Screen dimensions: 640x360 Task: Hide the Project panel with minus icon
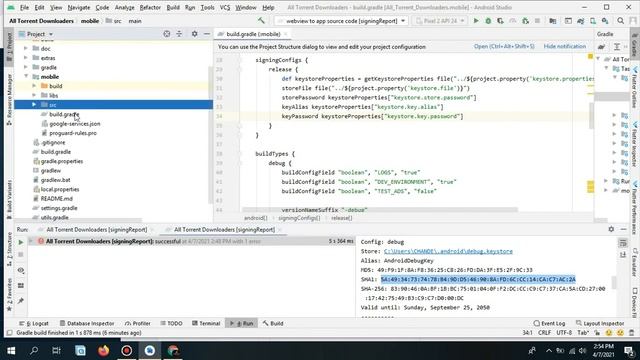coord(207,34)
